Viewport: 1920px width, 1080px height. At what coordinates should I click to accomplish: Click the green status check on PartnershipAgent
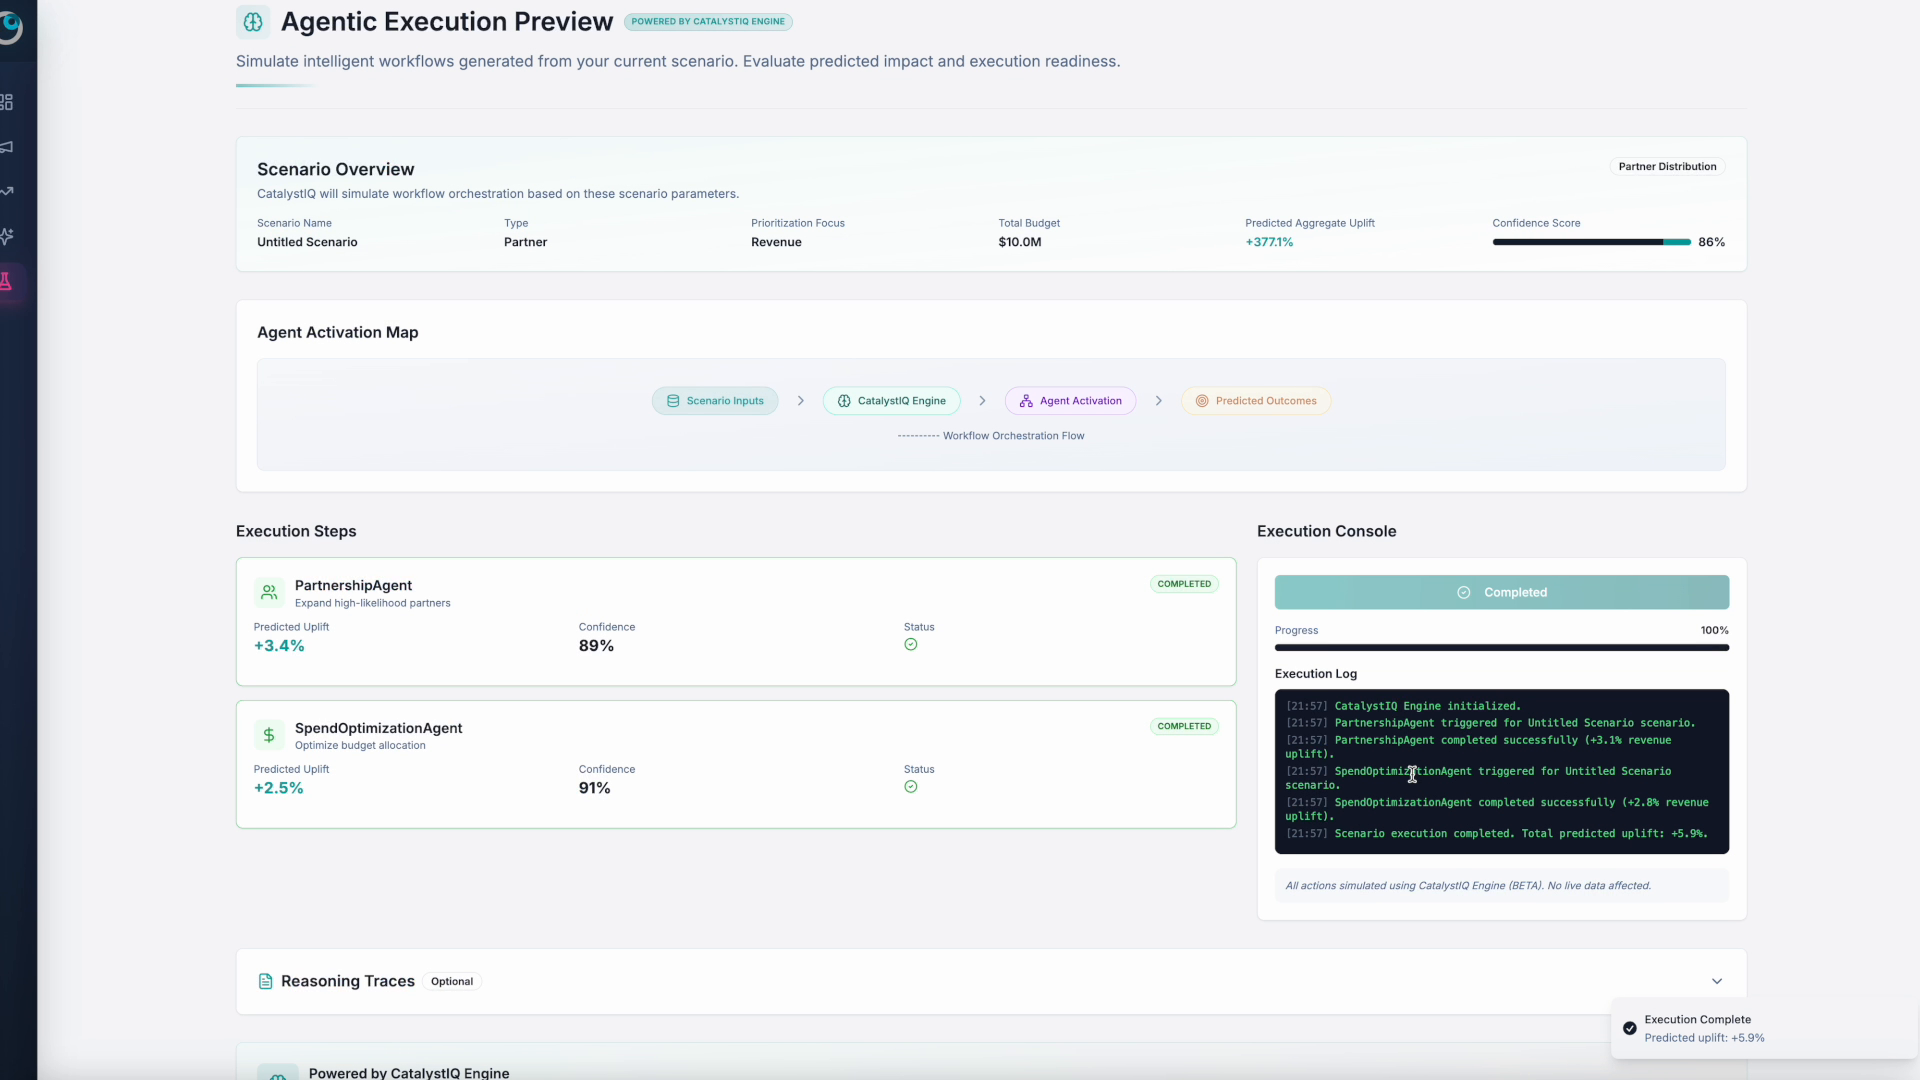pos(911,645)
